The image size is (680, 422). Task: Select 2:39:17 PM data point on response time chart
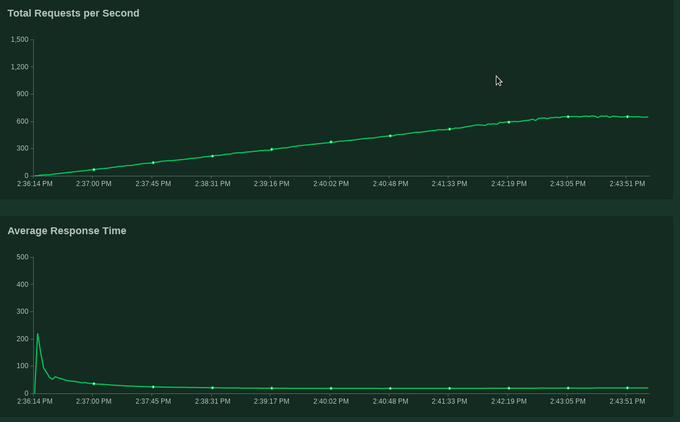[x=272, y=388]
